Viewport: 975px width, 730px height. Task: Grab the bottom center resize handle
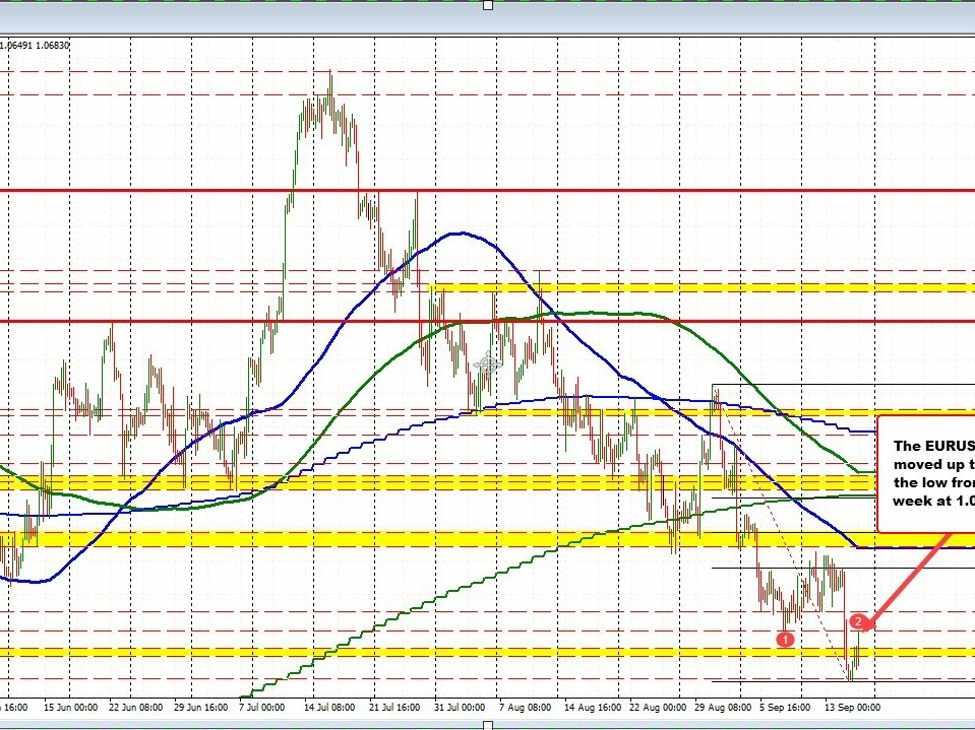tap(488, 725)
